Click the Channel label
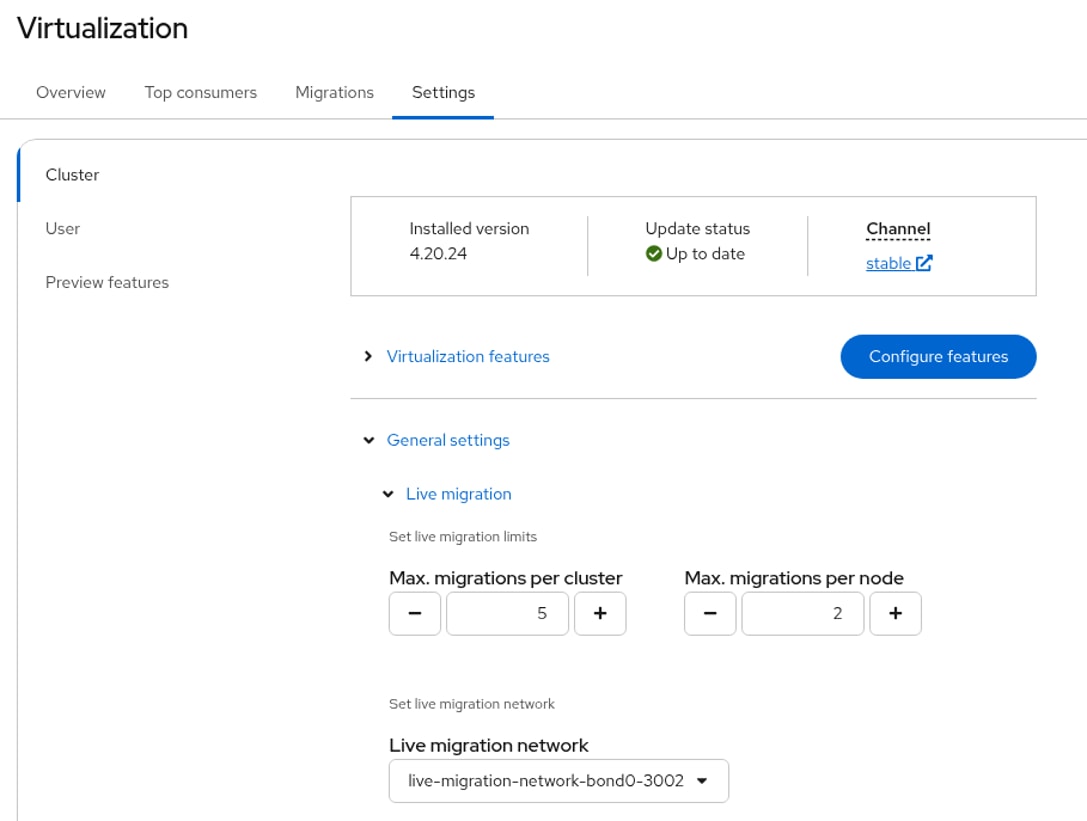Viewport: 1087px width, 821px height. point(898,228)
